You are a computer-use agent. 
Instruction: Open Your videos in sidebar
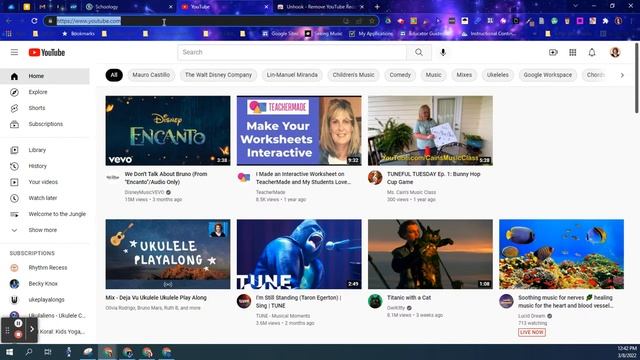click(x=45, y=182)
